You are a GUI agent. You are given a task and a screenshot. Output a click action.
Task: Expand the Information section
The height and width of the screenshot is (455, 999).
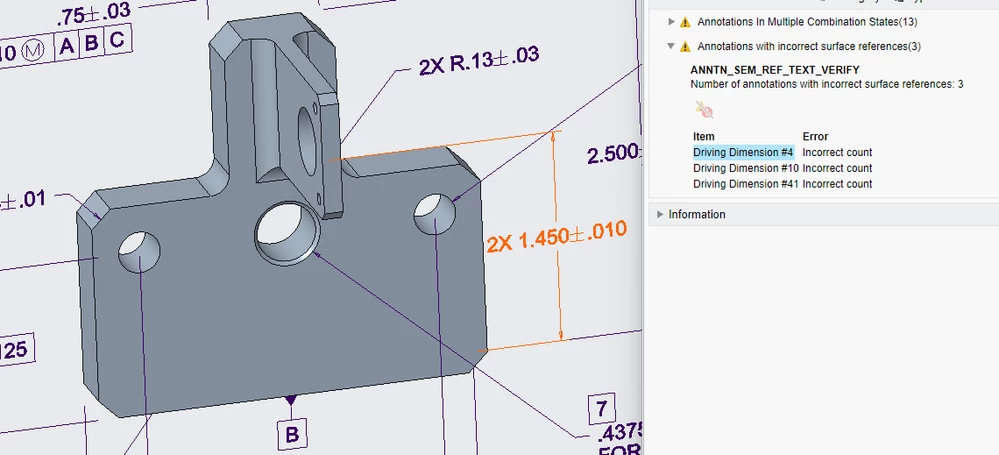(660, 214)
